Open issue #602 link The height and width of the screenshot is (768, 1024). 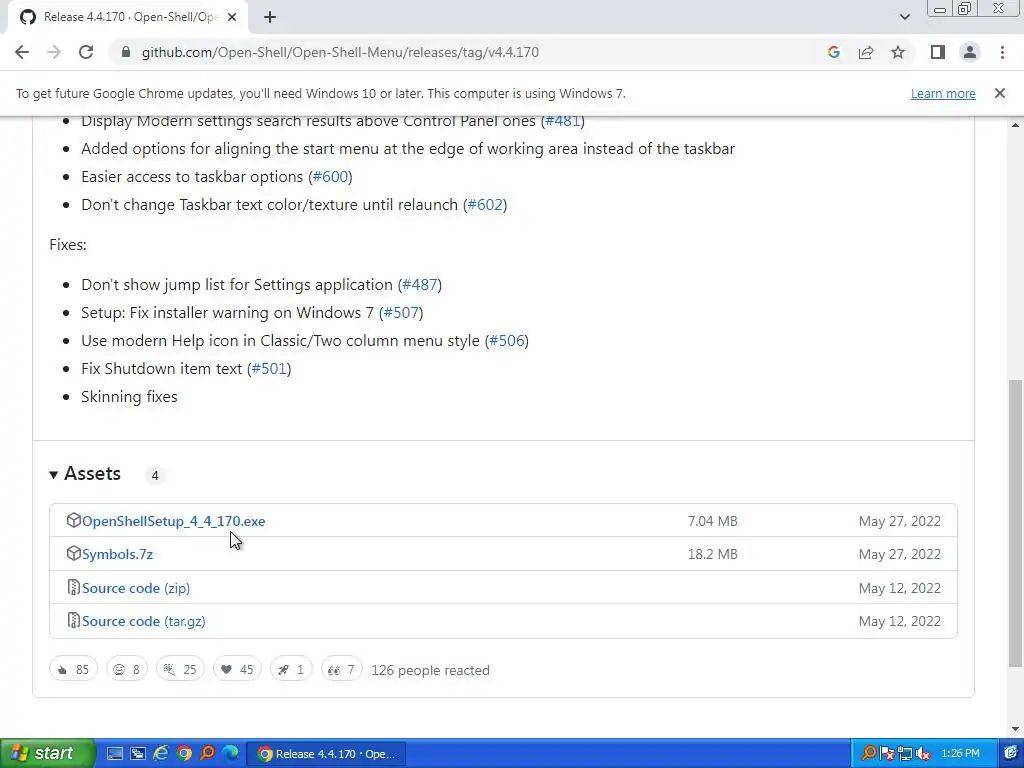point(485,204)
